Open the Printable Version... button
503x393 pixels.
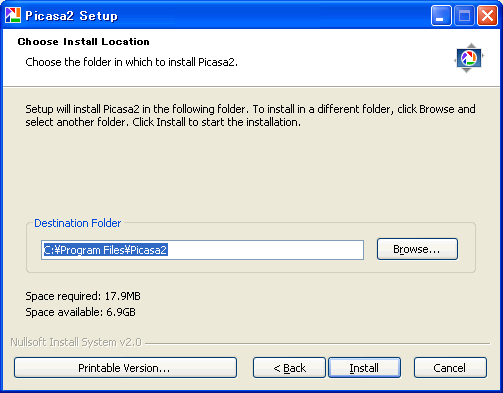125,368
